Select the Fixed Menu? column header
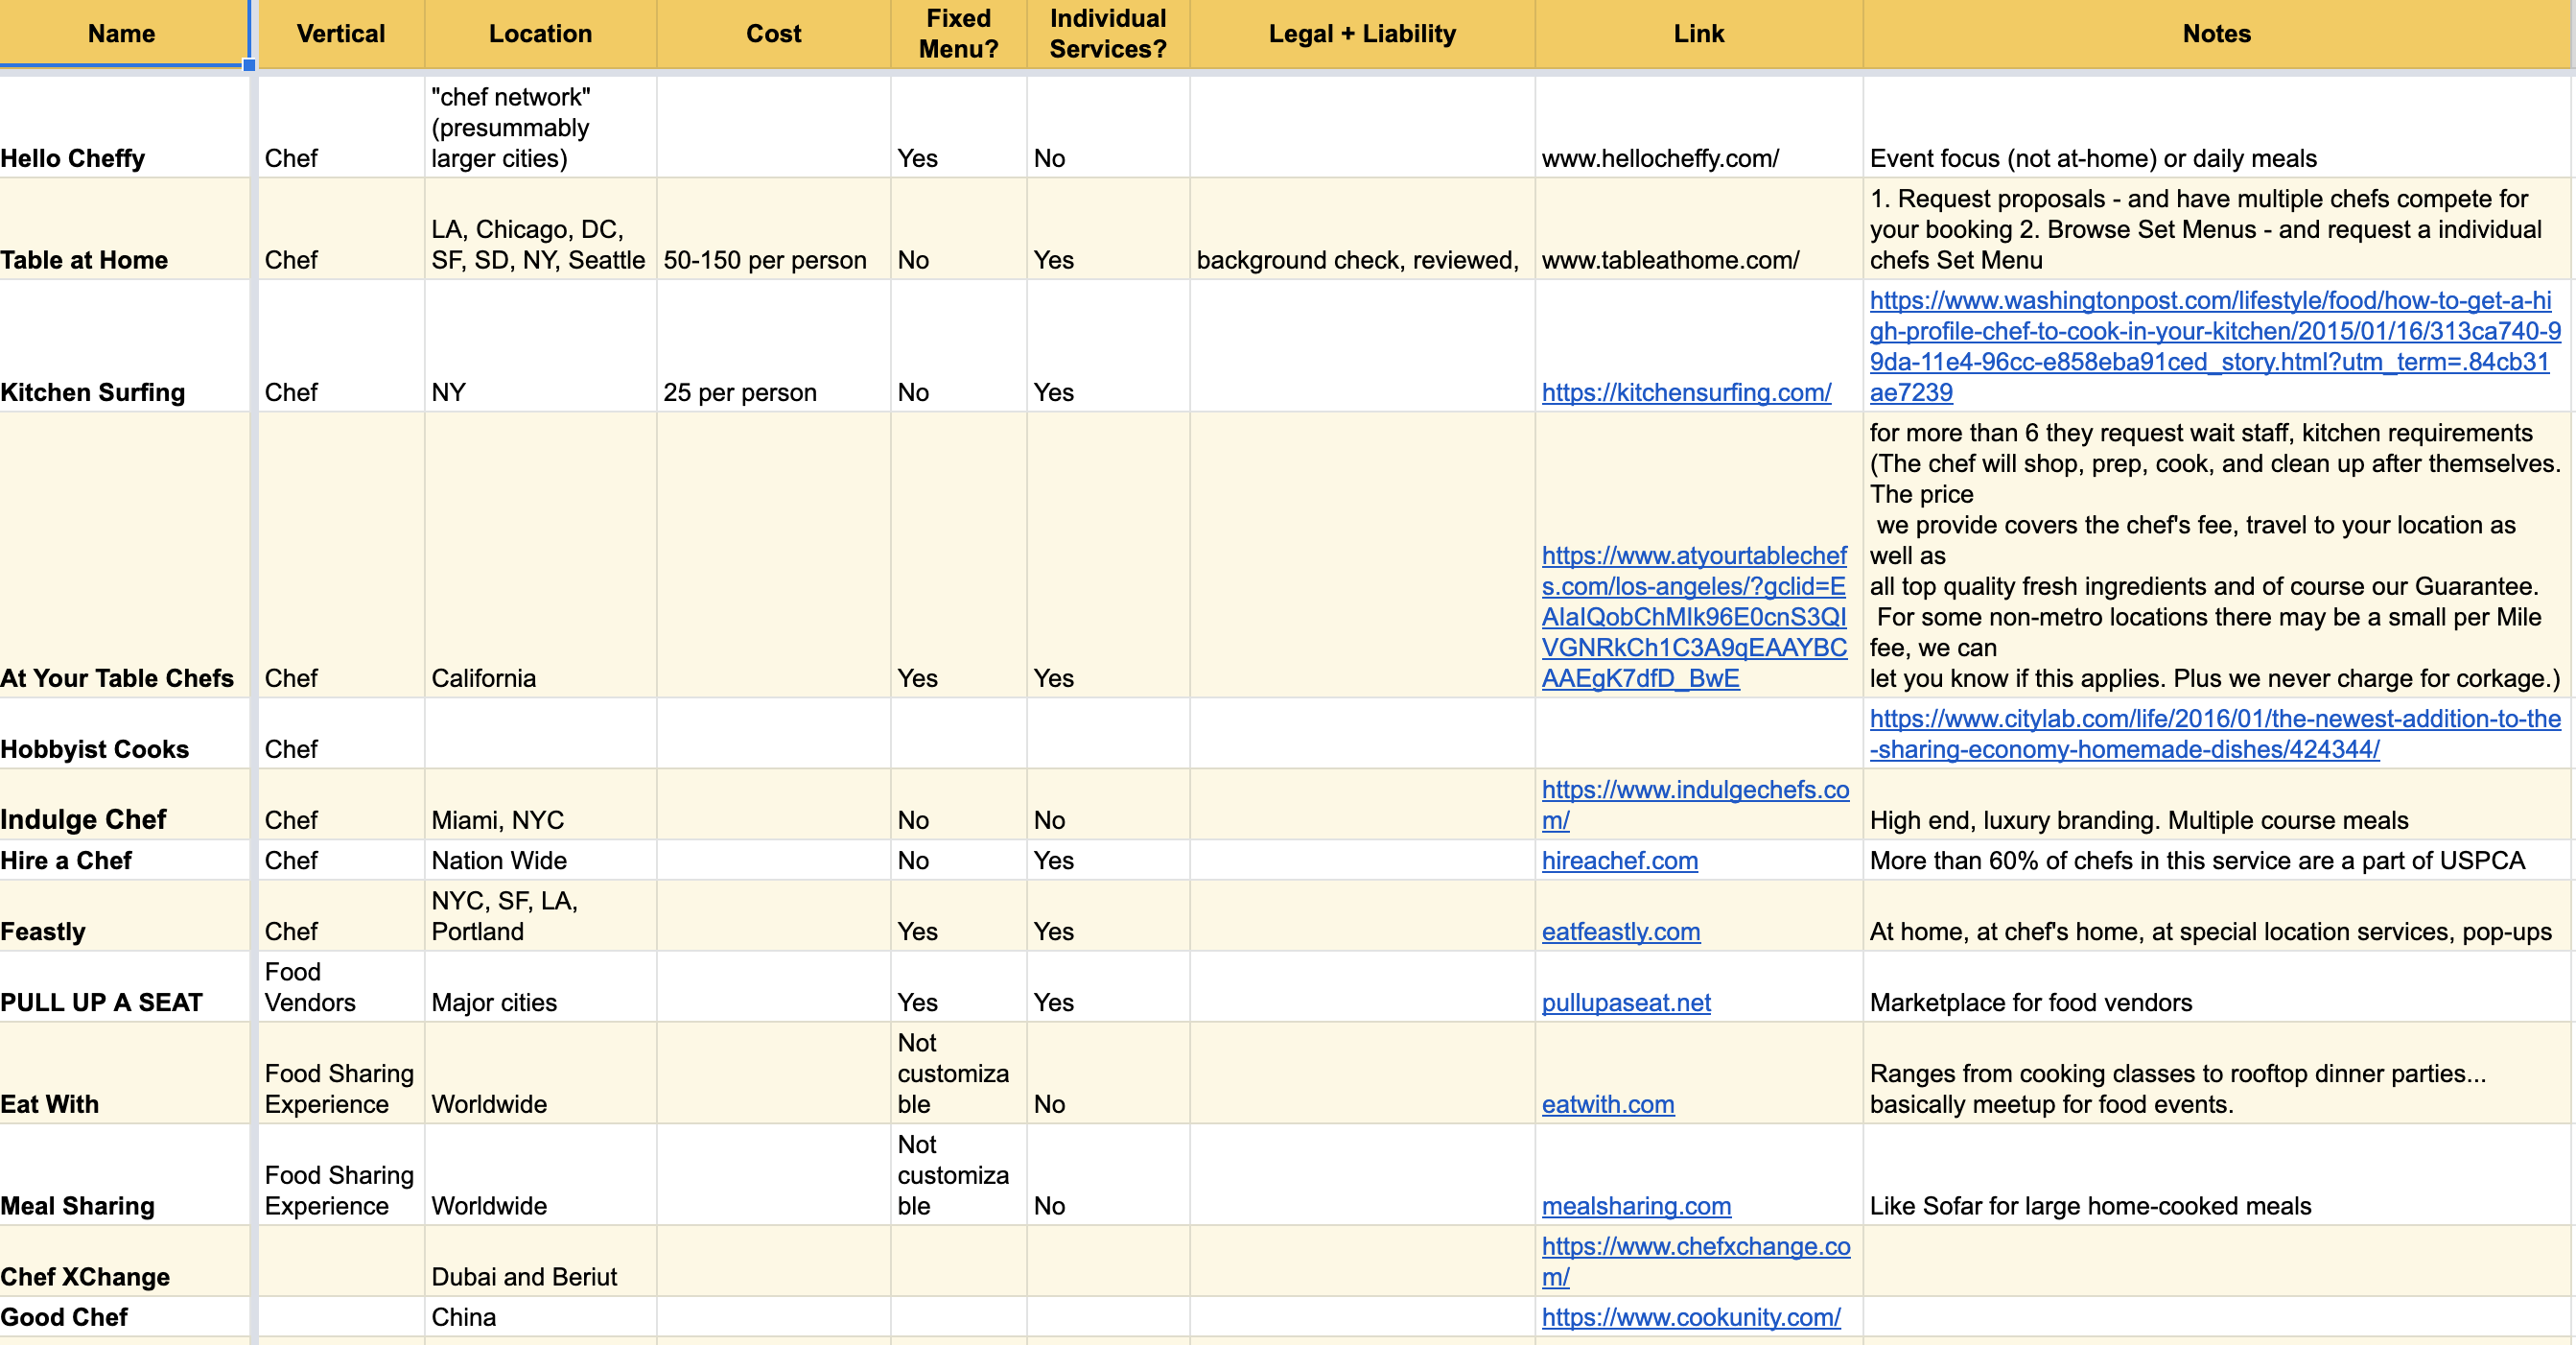Screen dimensions: 2576x1345 [x=959, y=34]
